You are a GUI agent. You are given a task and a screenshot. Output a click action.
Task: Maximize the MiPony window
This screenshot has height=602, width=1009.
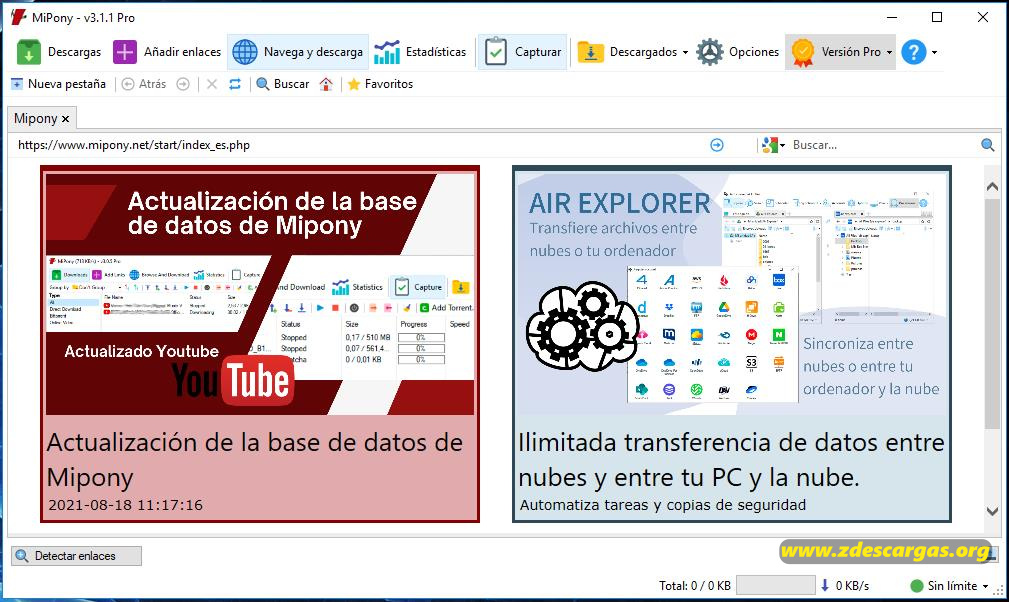(938, 17)
